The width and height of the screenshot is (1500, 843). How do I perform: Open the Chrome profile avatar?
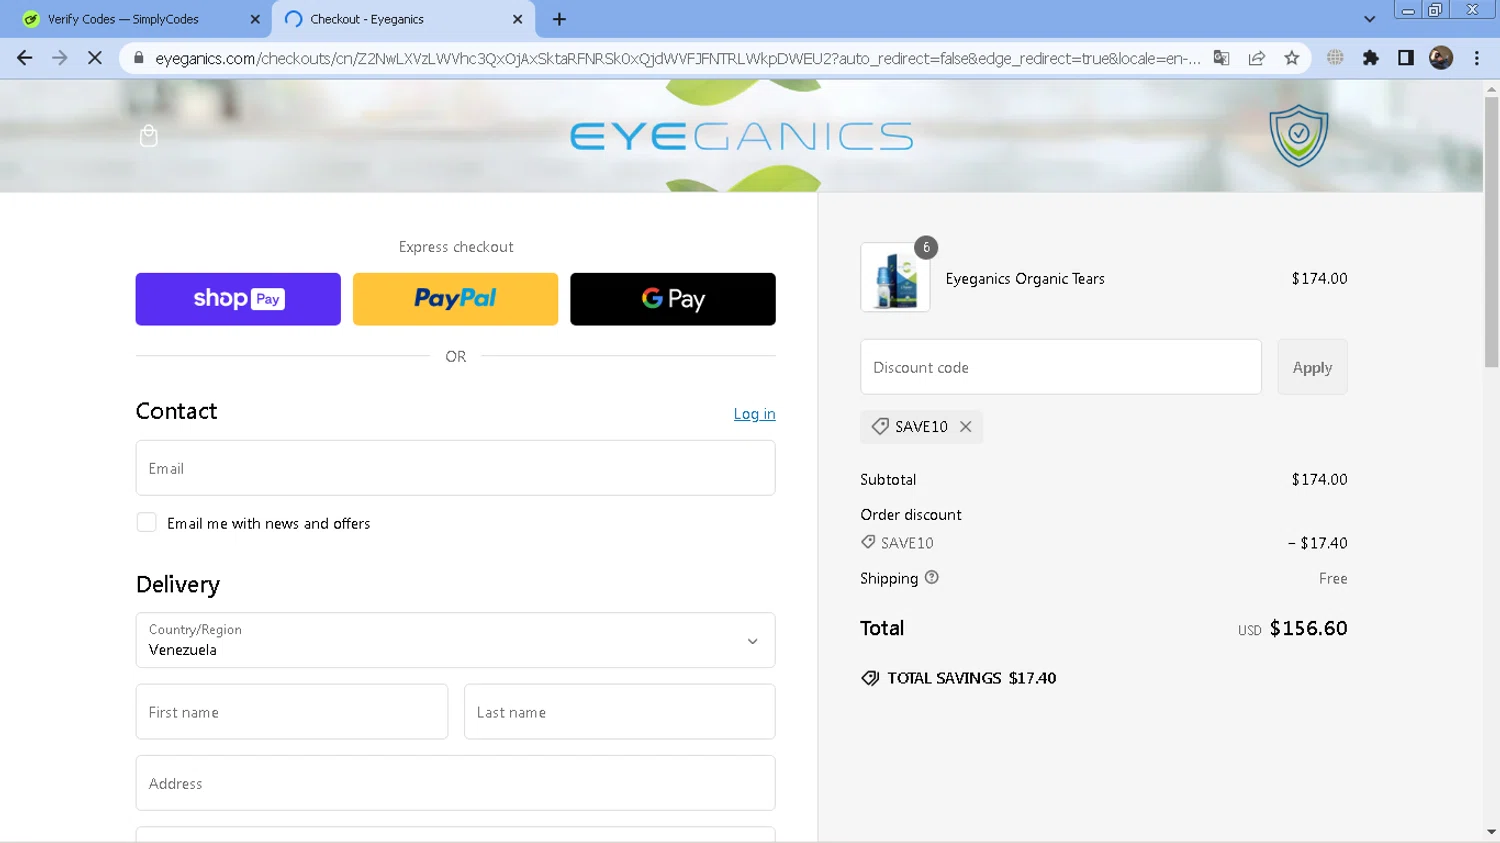click(1441, 58)
